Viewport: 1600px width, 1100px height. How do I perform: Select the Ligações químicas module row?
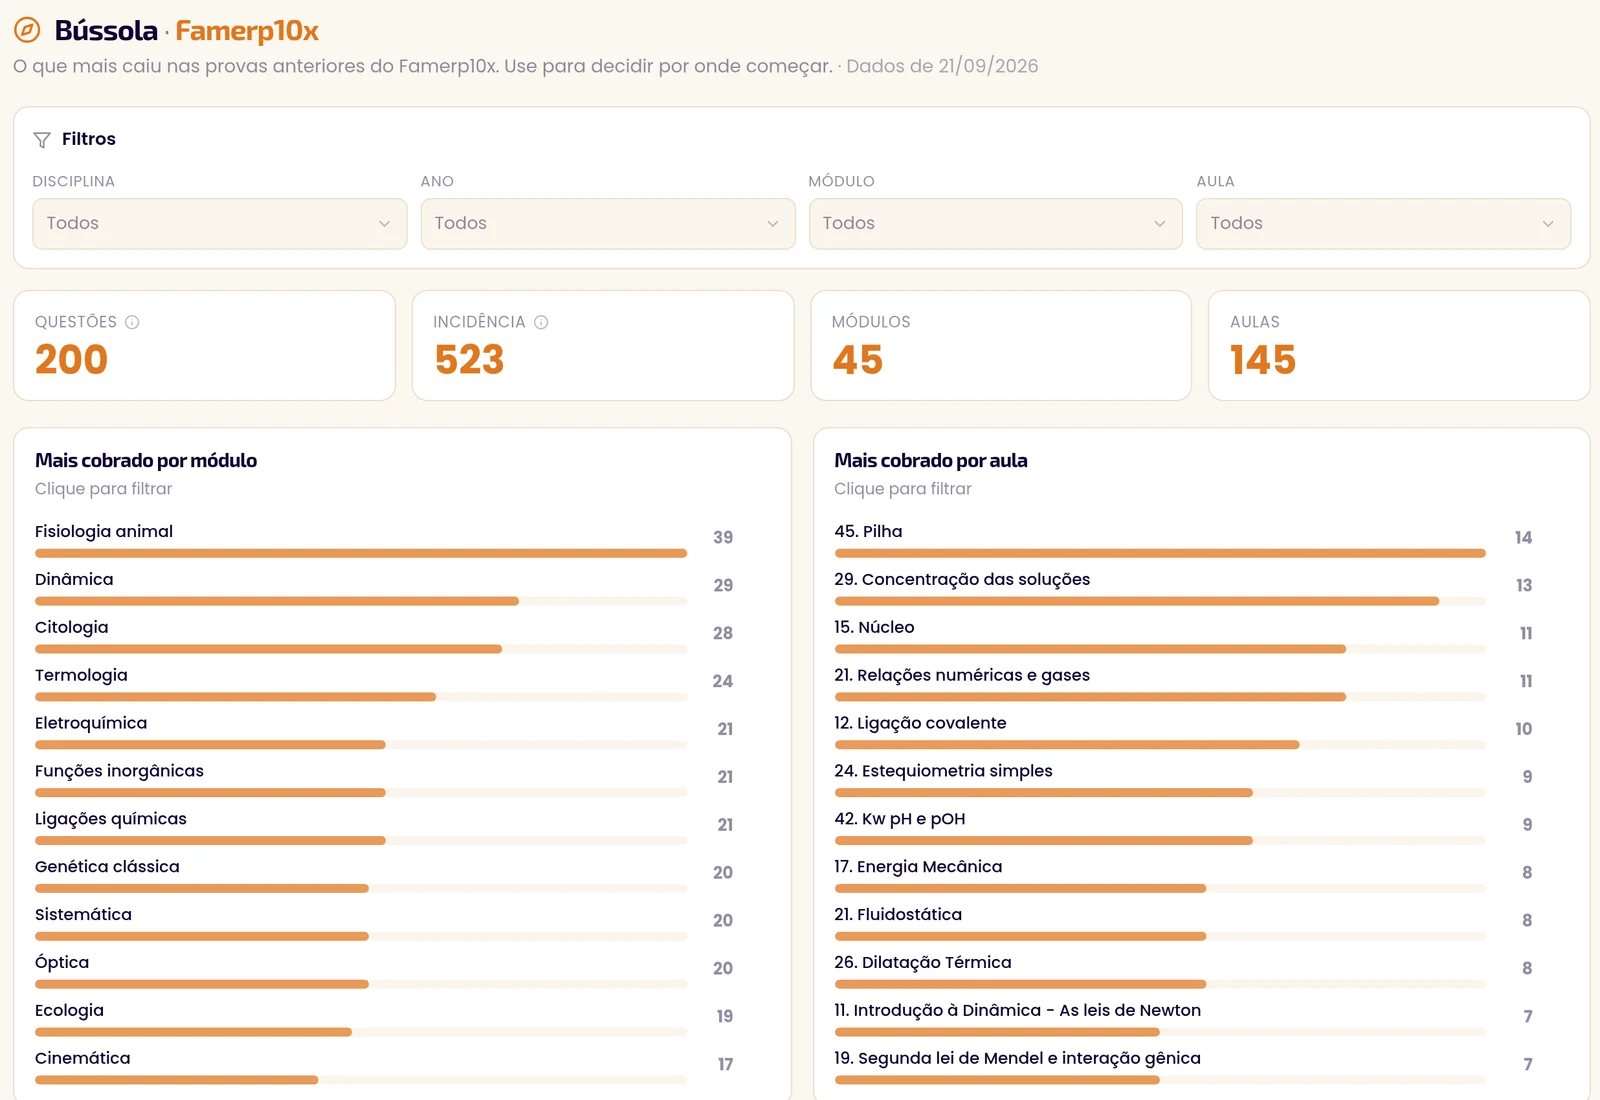click(384, 827)
